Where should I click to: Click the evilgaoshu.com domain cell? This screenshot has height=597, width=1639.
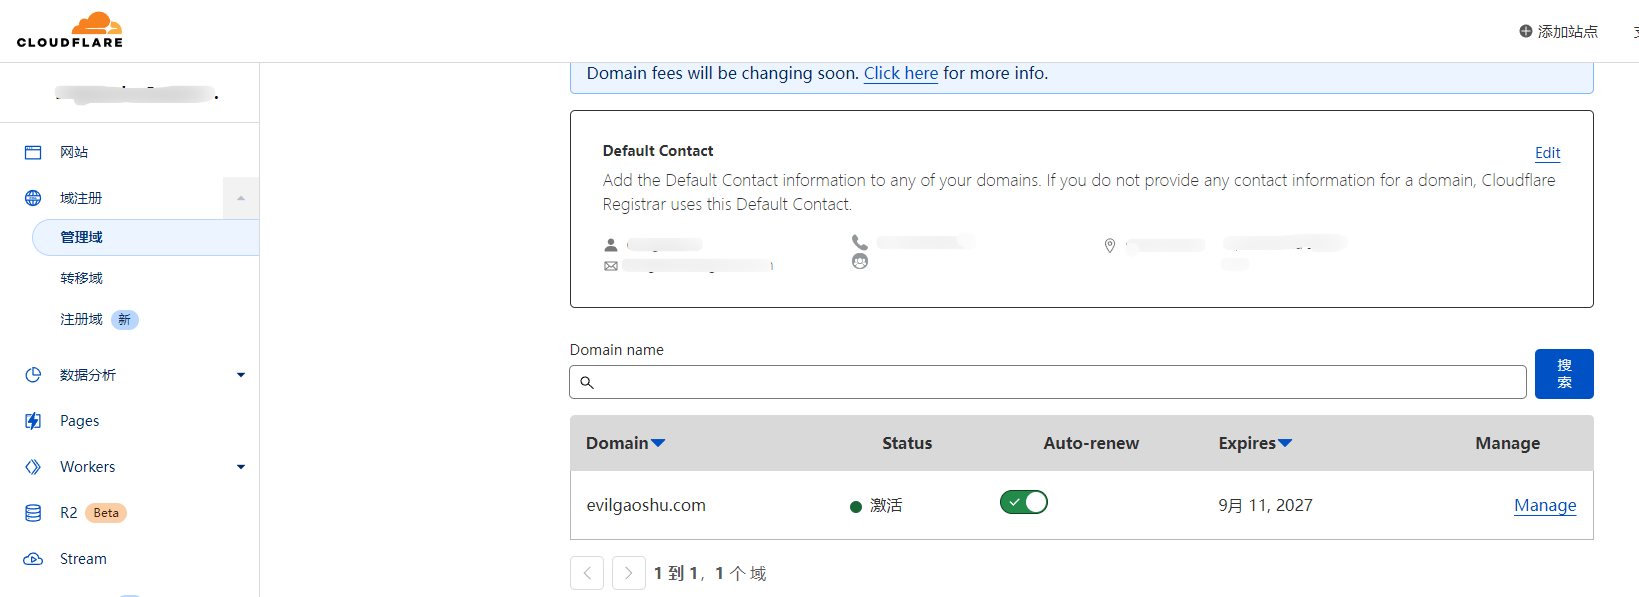click(646, 505)
